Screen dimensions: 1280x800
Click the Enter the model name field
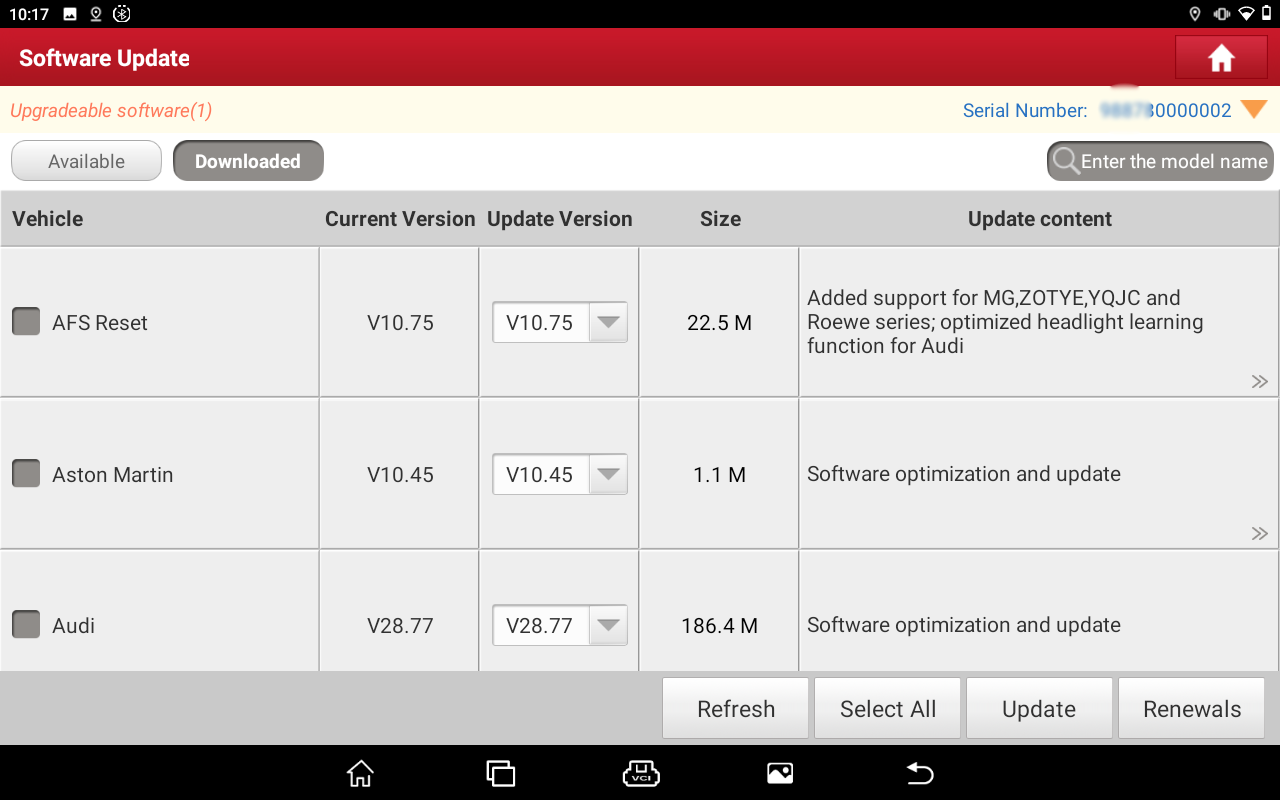(x=1173, y=161)
